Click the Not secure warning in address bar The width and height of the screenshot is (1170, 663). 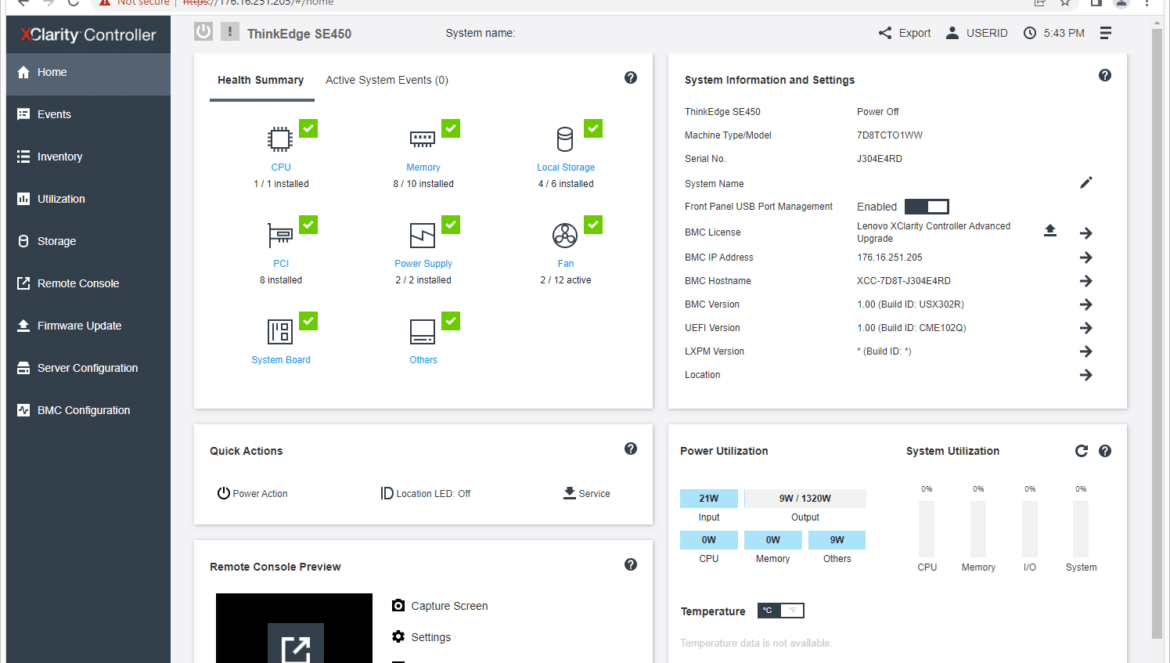coord(134,3)
